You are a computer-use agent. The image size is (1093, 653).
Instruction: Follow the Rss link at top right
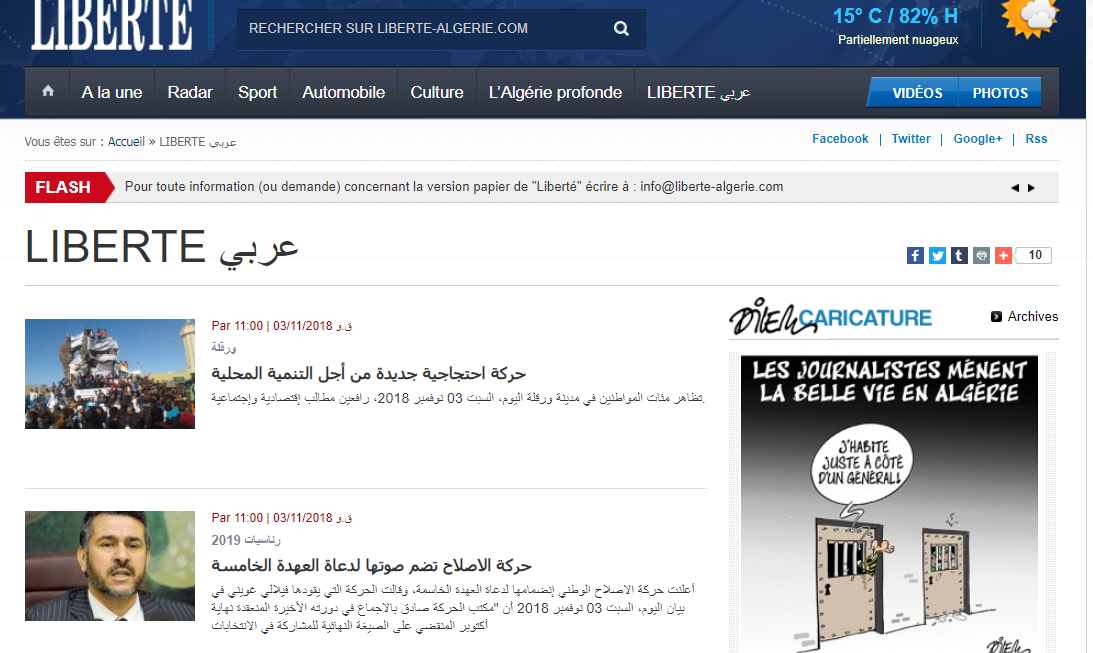(x=1036, y=139)
